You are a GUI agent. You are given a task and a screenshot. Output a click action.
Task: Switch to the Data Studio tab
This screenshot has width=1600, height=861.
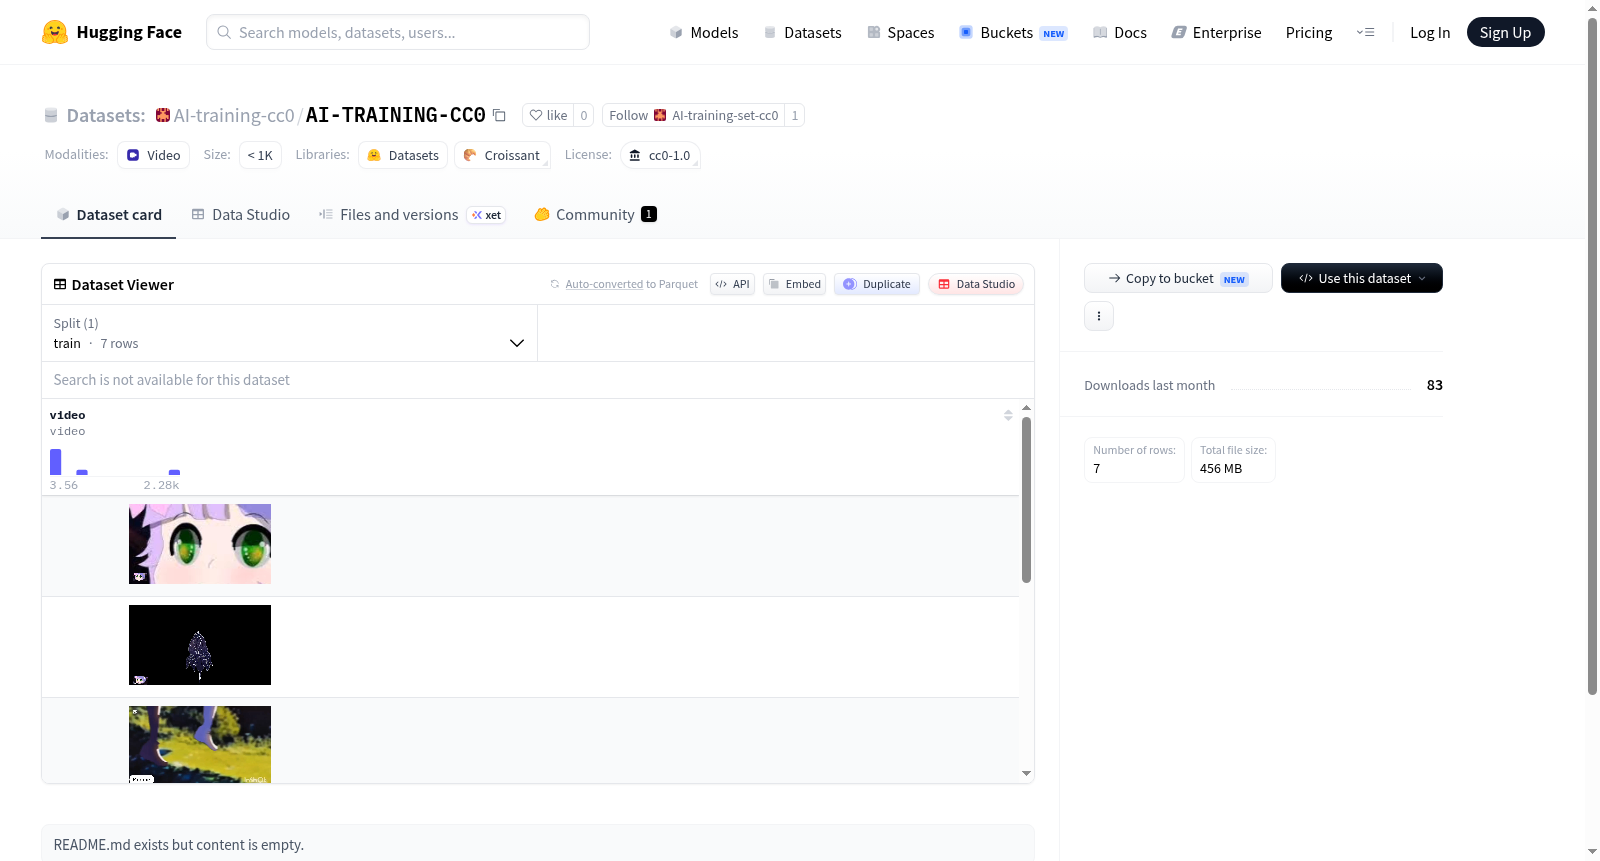tap(241, 214)
